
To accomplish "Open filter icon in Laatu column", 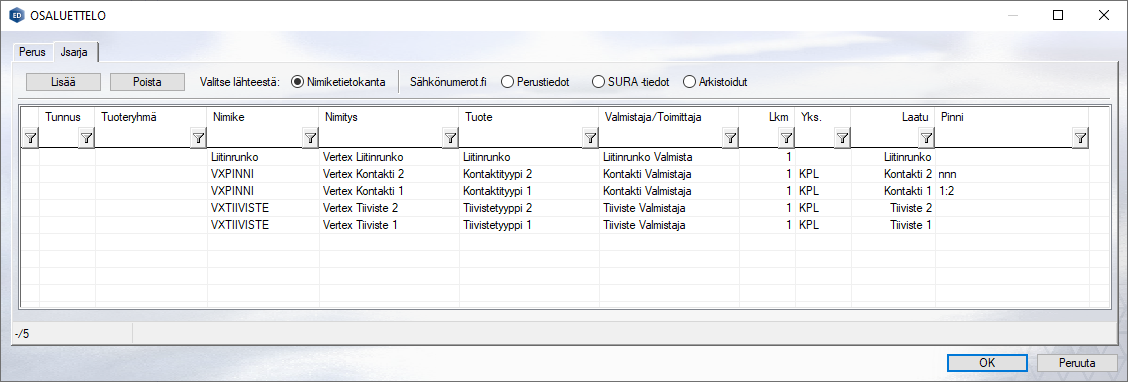I will [x=927, y=139].
